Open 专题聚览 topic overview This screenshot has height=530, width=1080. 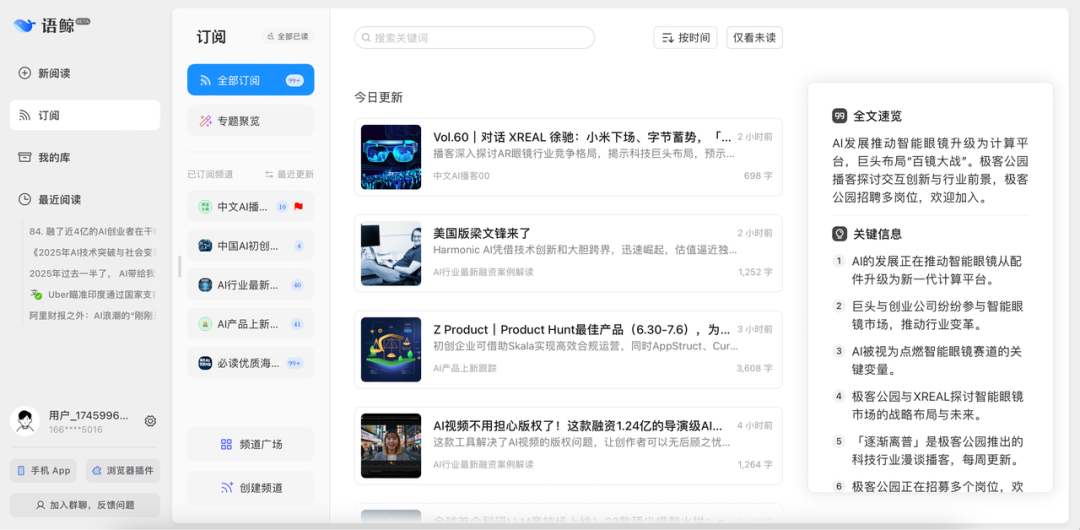pos(250,121)
